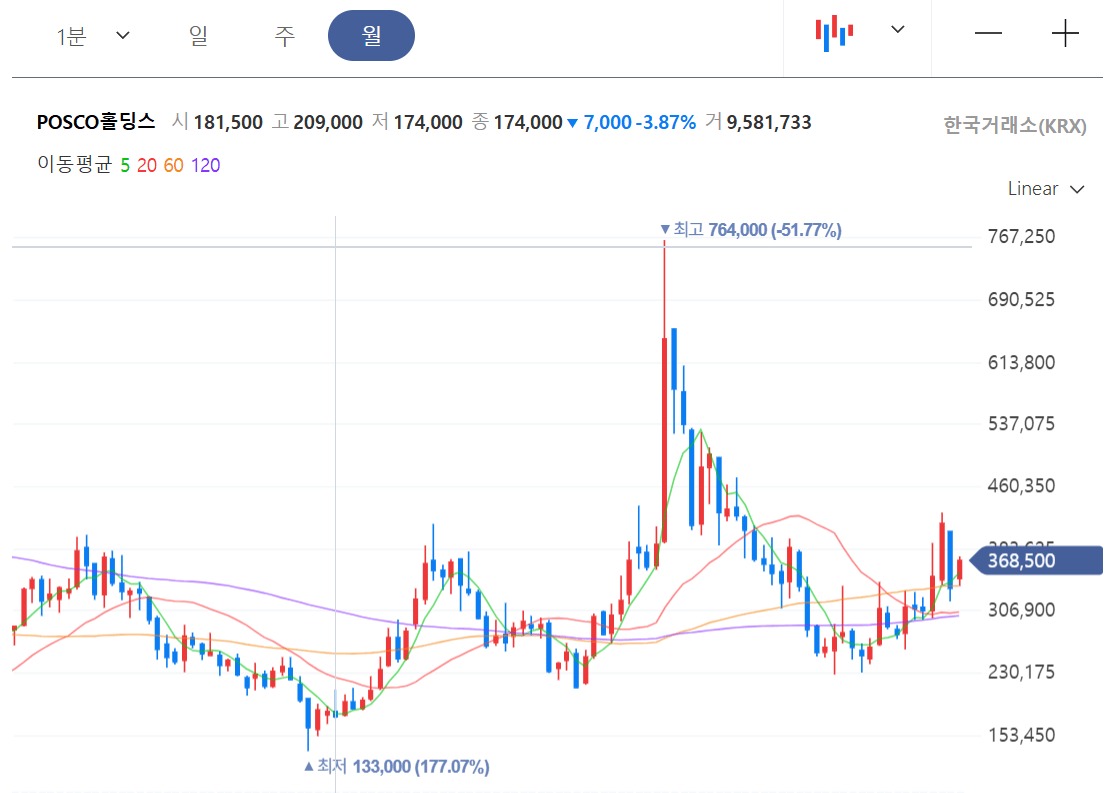The height and width of the screenshot is (793, 1111).
Task: Click the close price 174,000 value
Action: coord(528,123)
